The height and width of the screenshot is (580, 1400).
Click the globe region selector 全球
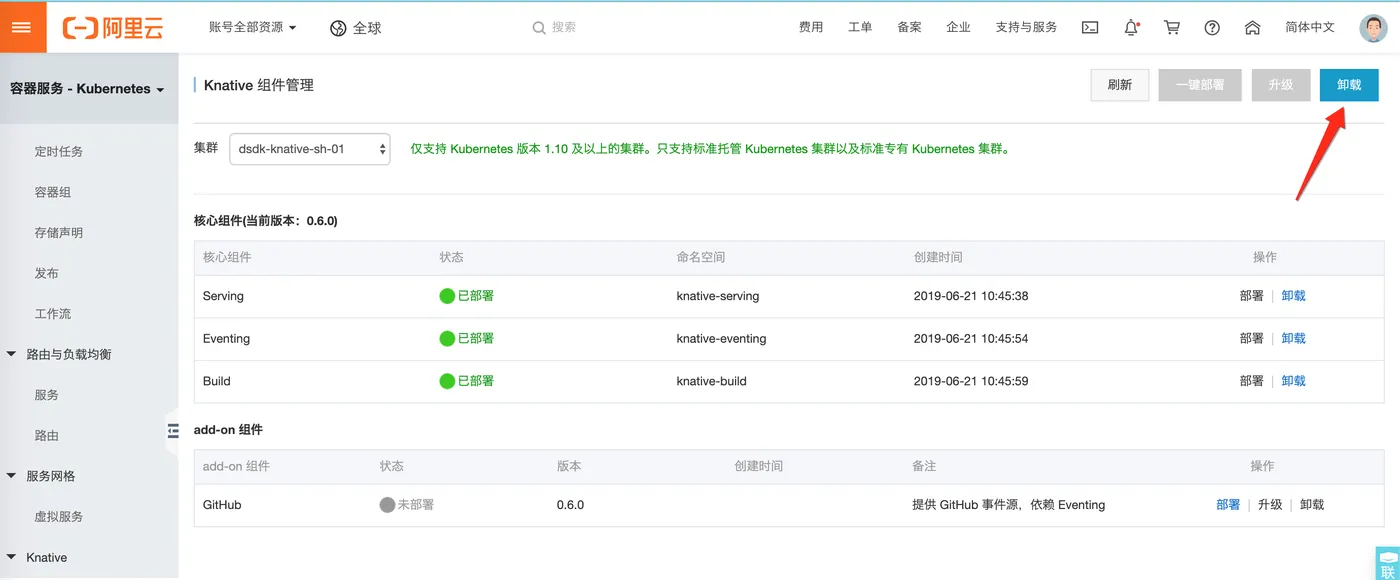point(356,28)
